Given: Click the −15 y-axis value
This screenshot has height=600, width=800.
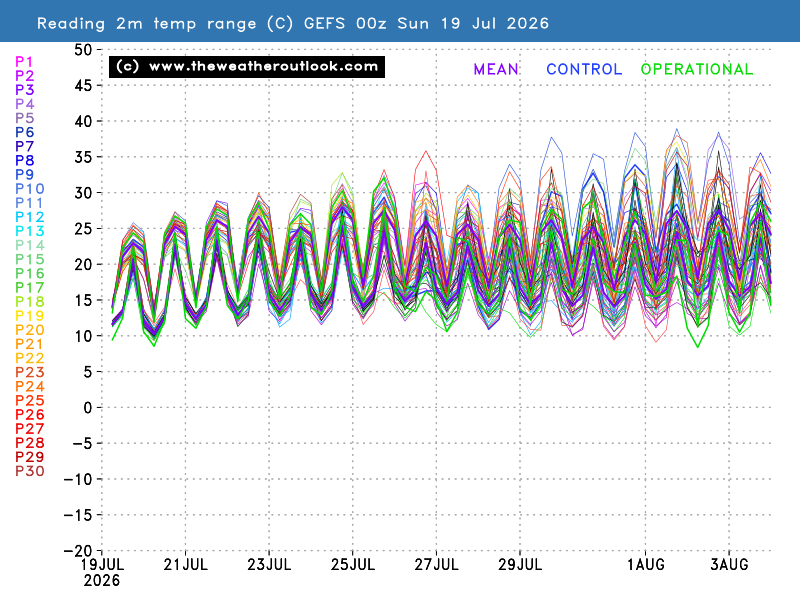Looking at the screenshot, I should tap(78, 515).
